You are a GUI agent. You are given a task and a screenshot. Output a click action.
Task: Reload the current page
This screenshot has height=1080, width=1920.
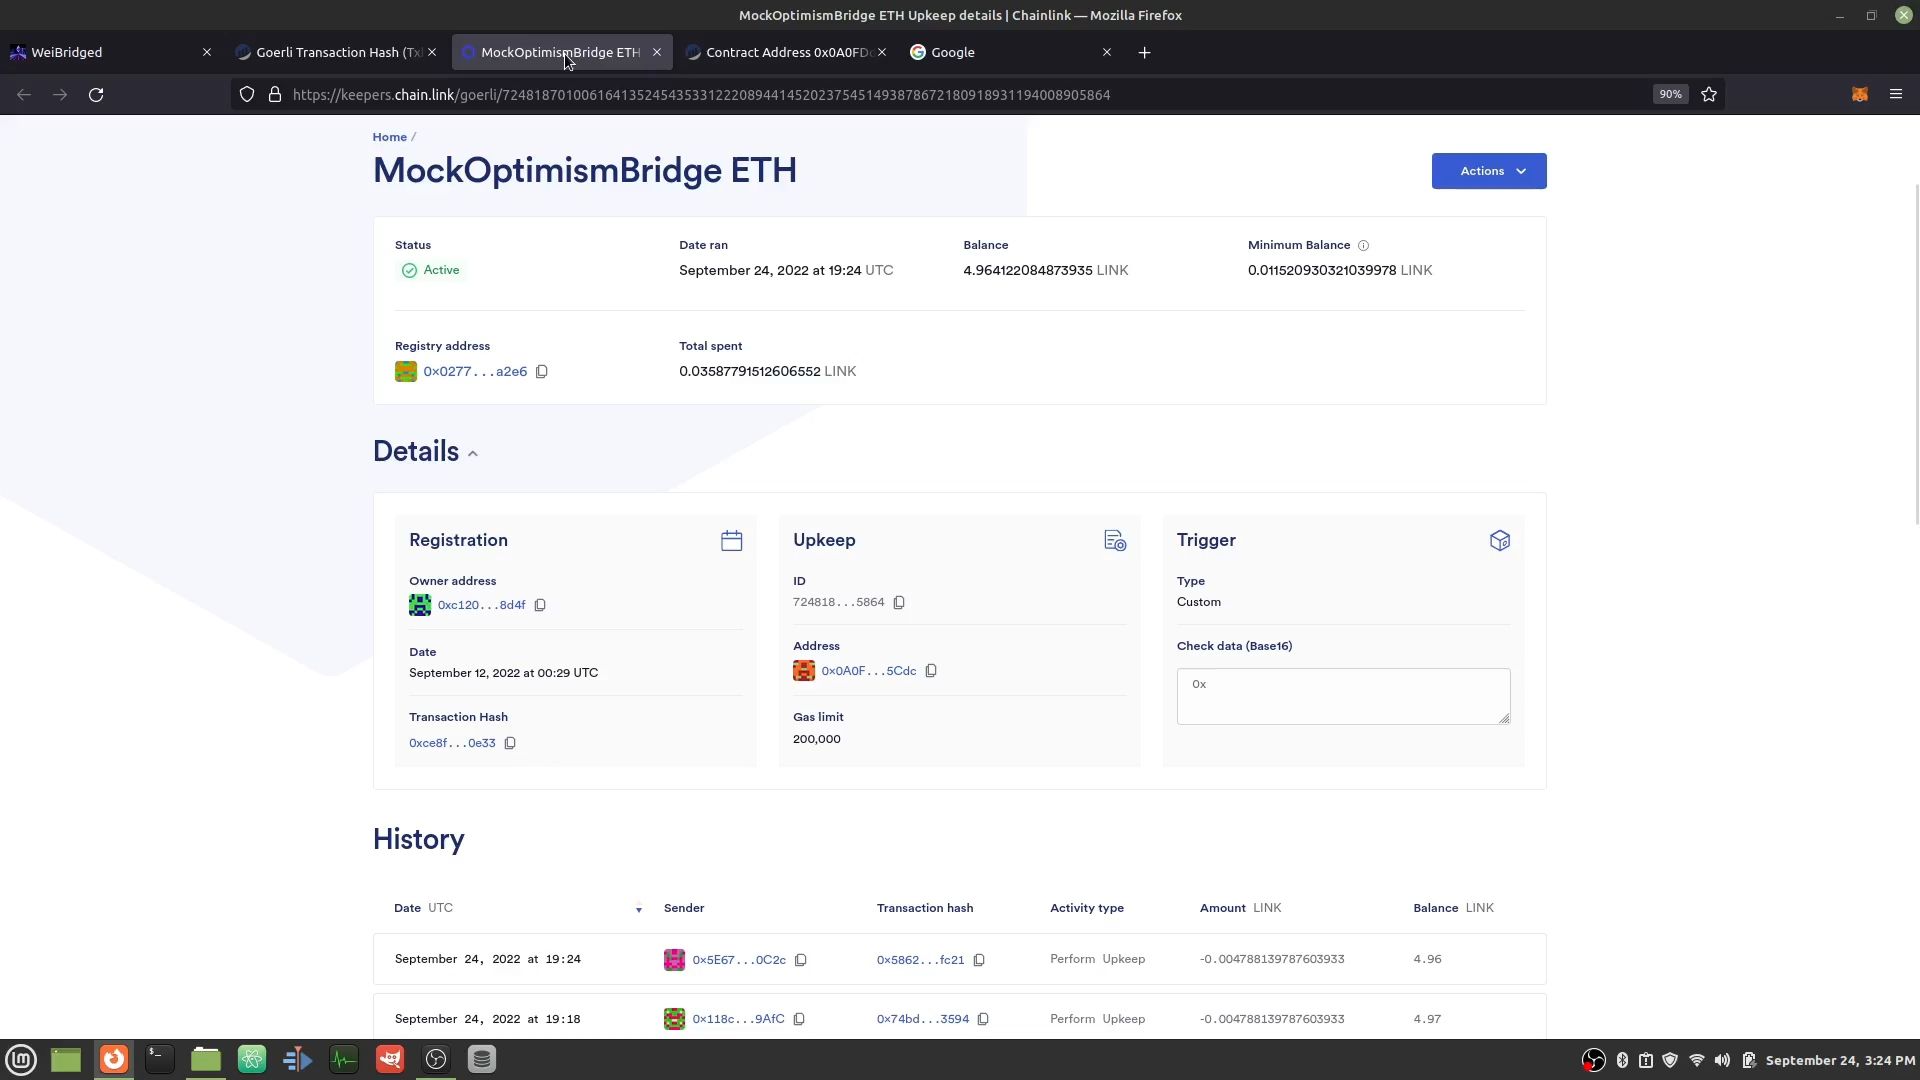tap(96, 94)
